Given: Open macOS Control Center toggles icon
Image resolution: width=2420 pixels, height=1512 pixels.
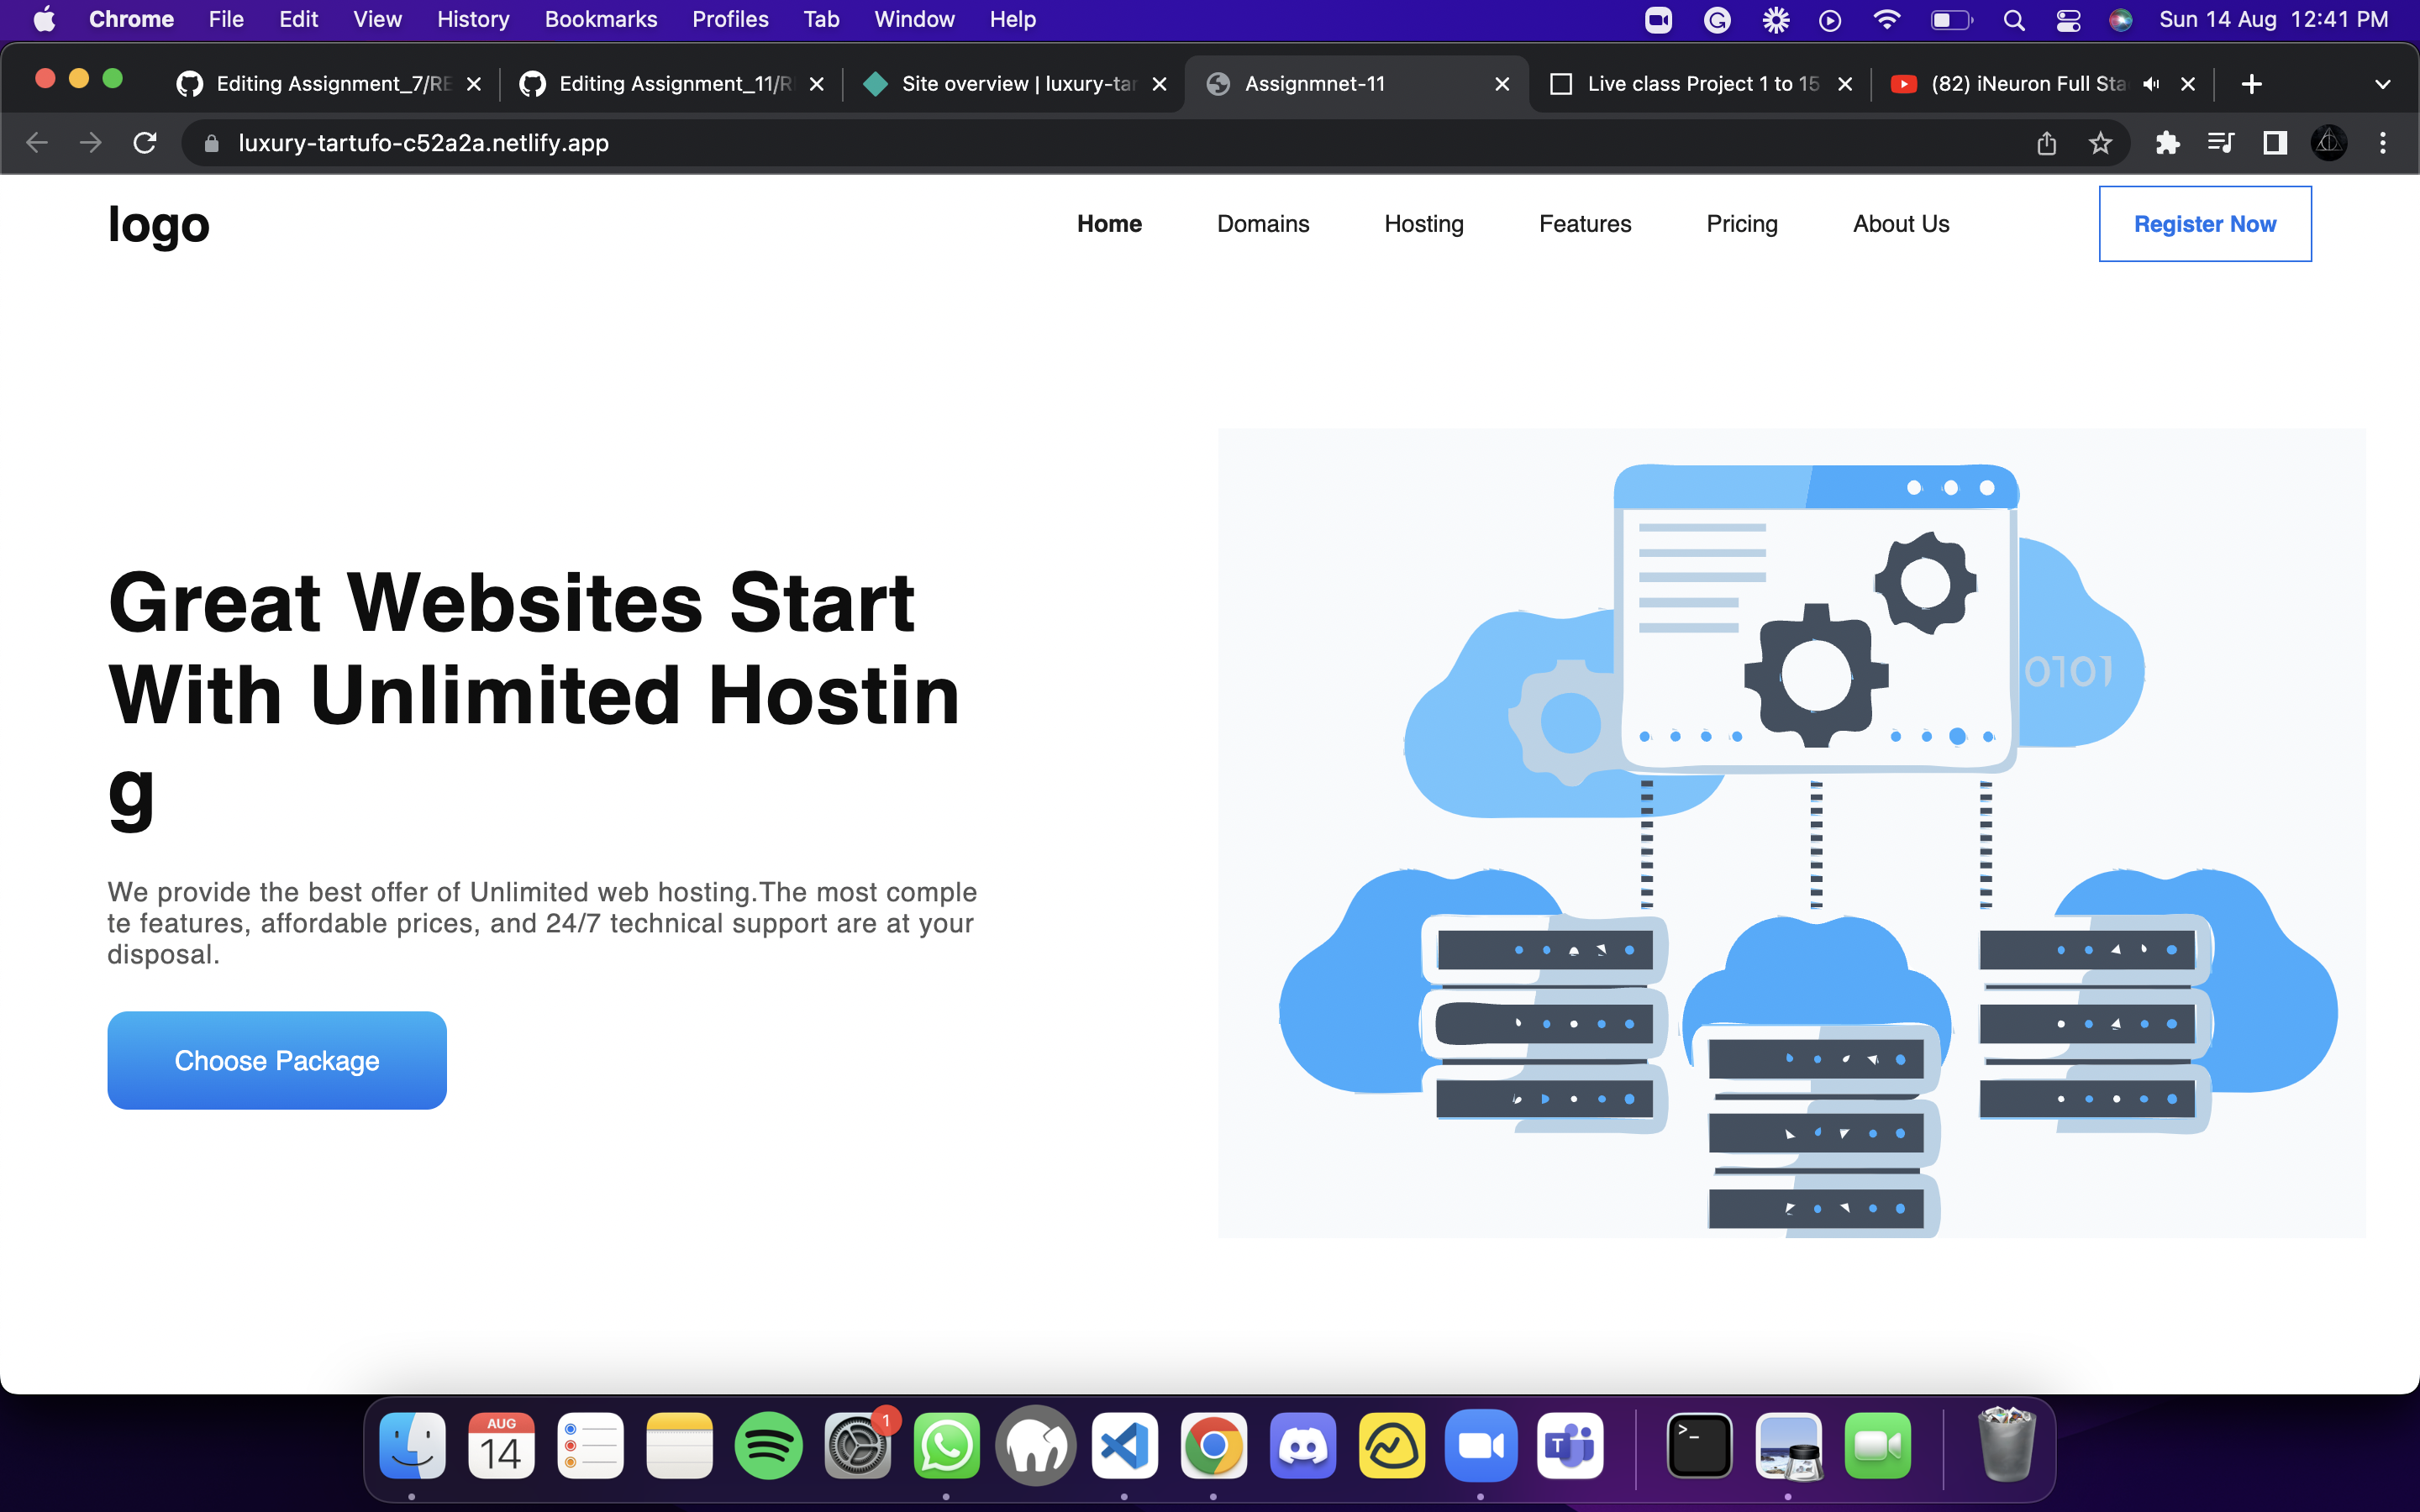Looking at the screenshot, I should (2068, 20).
